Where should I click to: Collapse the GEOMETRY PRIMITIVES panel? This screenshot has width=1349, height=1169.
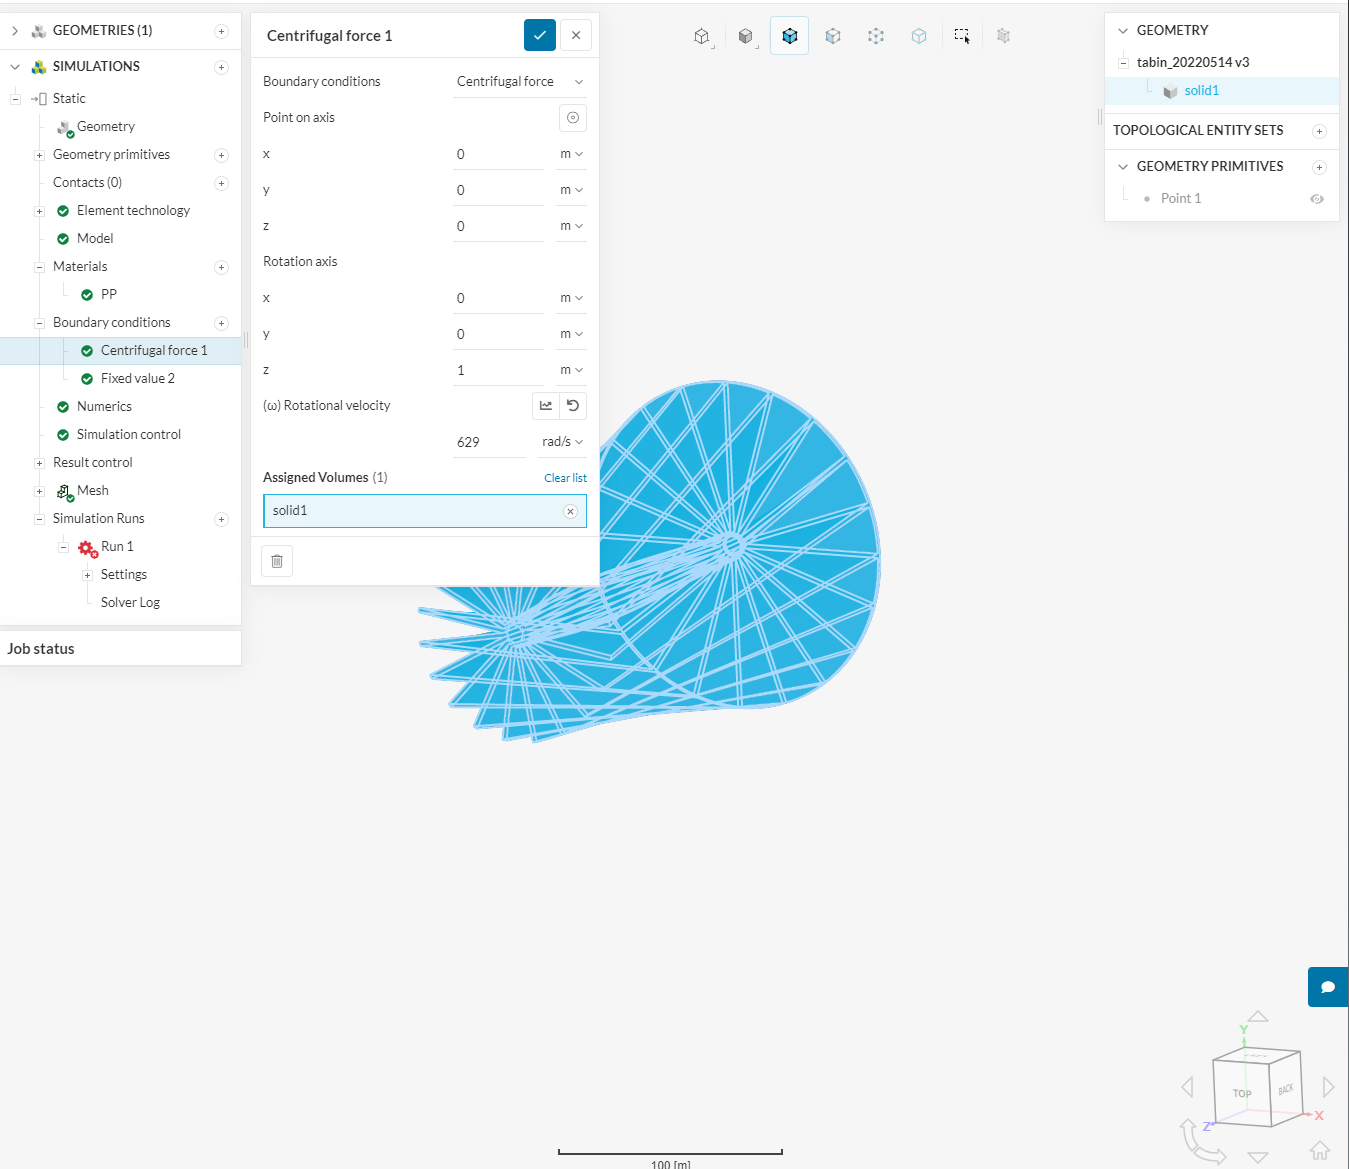click(x=1123, y=167)
